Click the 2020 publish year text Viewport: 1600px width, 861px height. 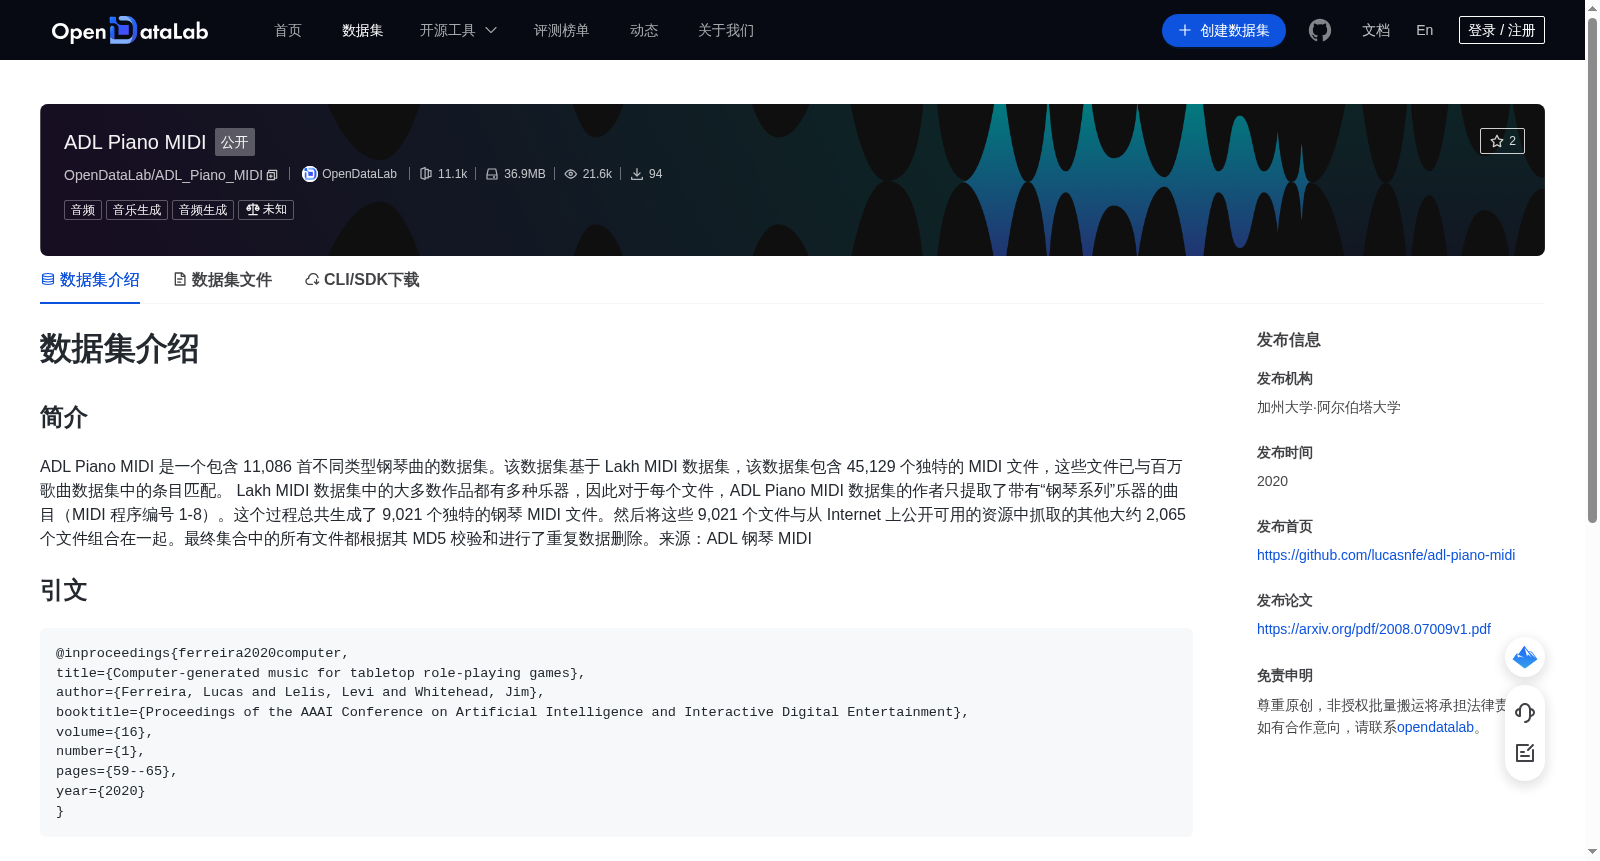coord(1272,481)
